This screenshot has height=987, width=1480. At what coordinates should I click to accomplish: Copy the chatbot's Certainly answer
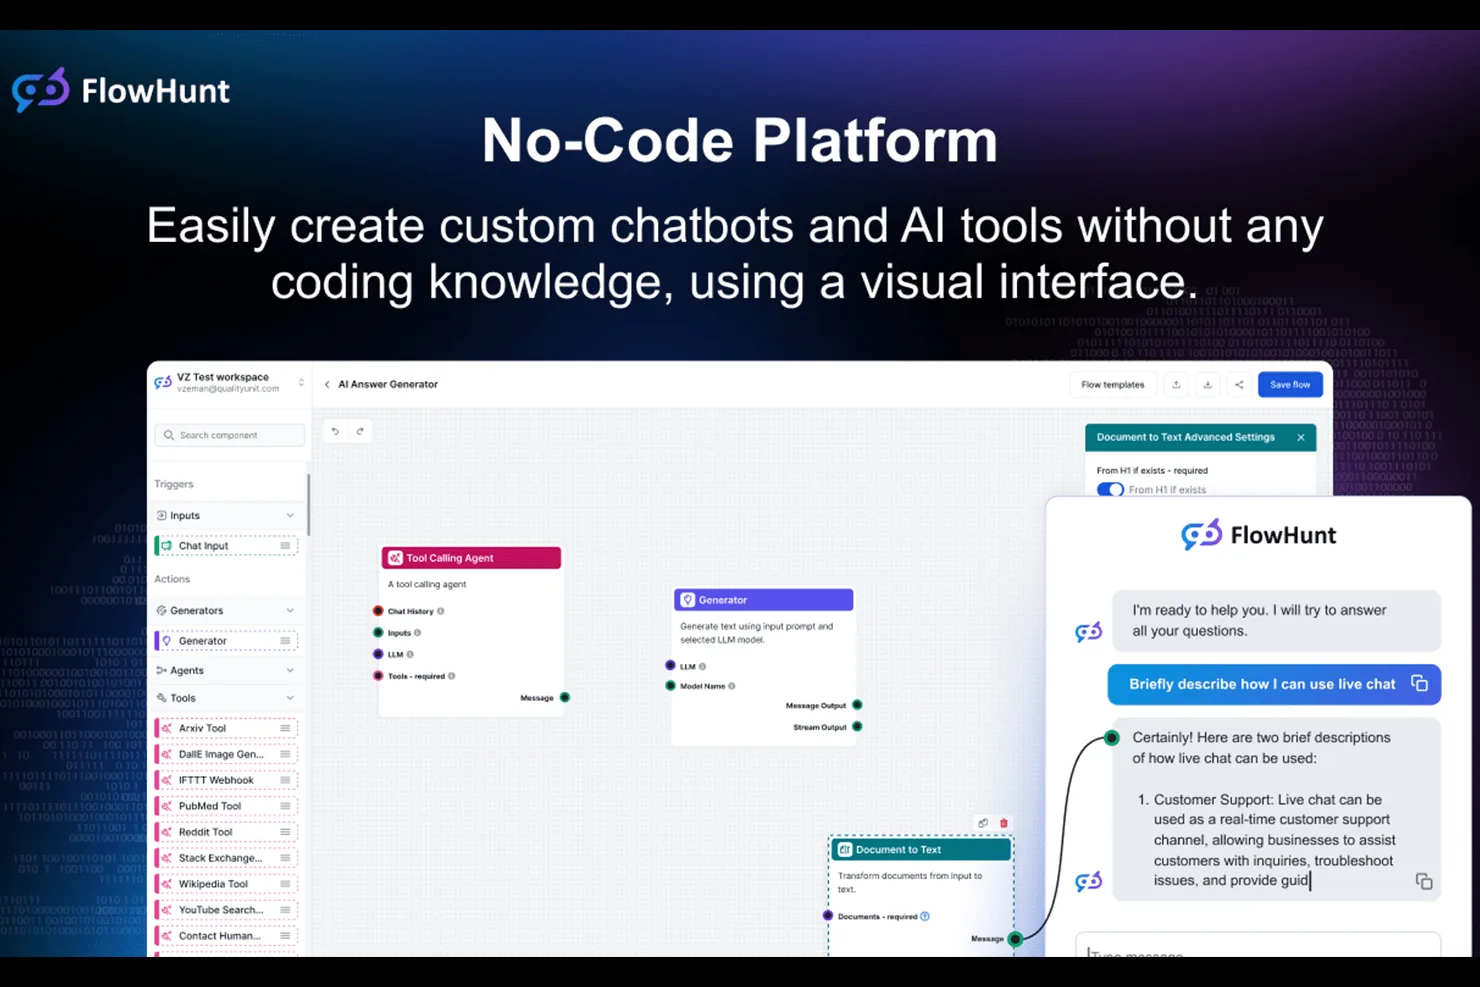point(1424,881)
